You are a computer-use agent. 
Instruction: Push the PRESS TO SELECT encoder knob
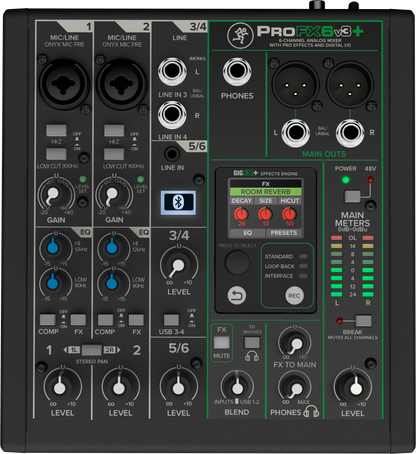click(x=237, y=263)
